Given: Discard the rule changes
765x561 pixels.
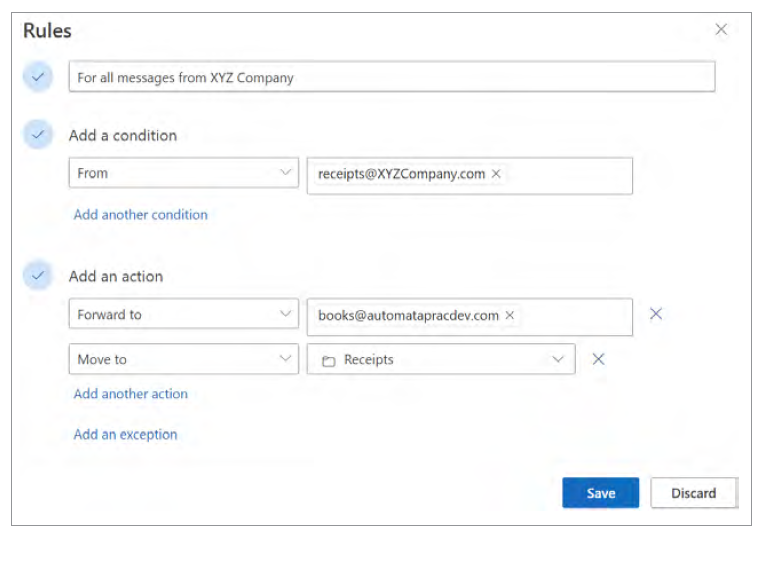Looking at the screenshot, I should tap(693, 493).
